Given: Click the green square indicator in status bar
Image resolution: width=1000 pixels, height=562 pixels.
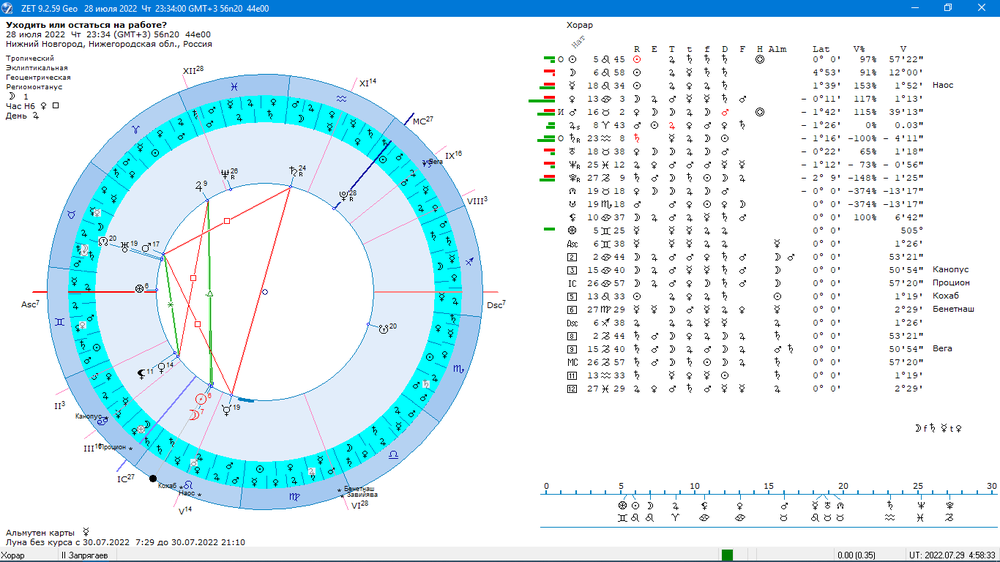Looking at the screenshot, I should (x=727, y=555).
